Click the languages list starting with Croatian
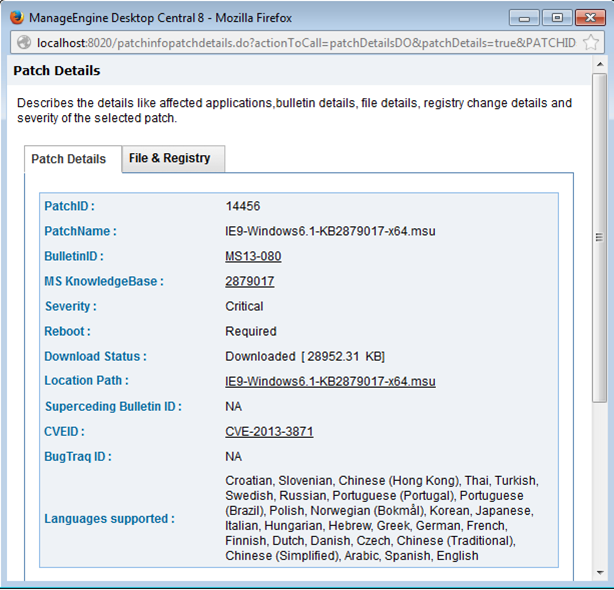This screenshot has width=614, height=590. (382, 518)
